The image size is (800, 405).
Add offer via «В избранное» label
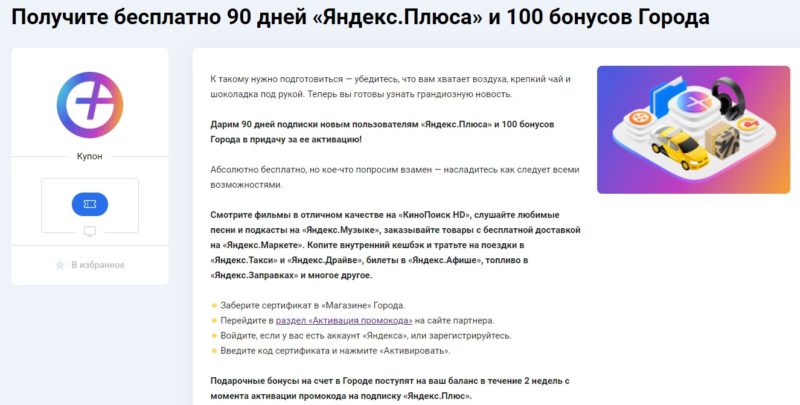(97, 265)
